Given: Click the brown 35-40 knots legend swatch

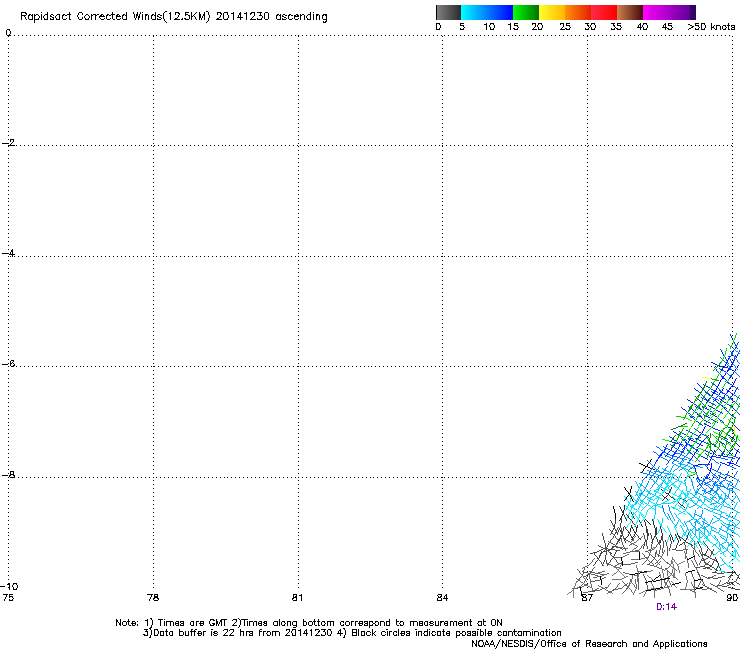Looking at the screenshot, I should click(x=630, y=12).
